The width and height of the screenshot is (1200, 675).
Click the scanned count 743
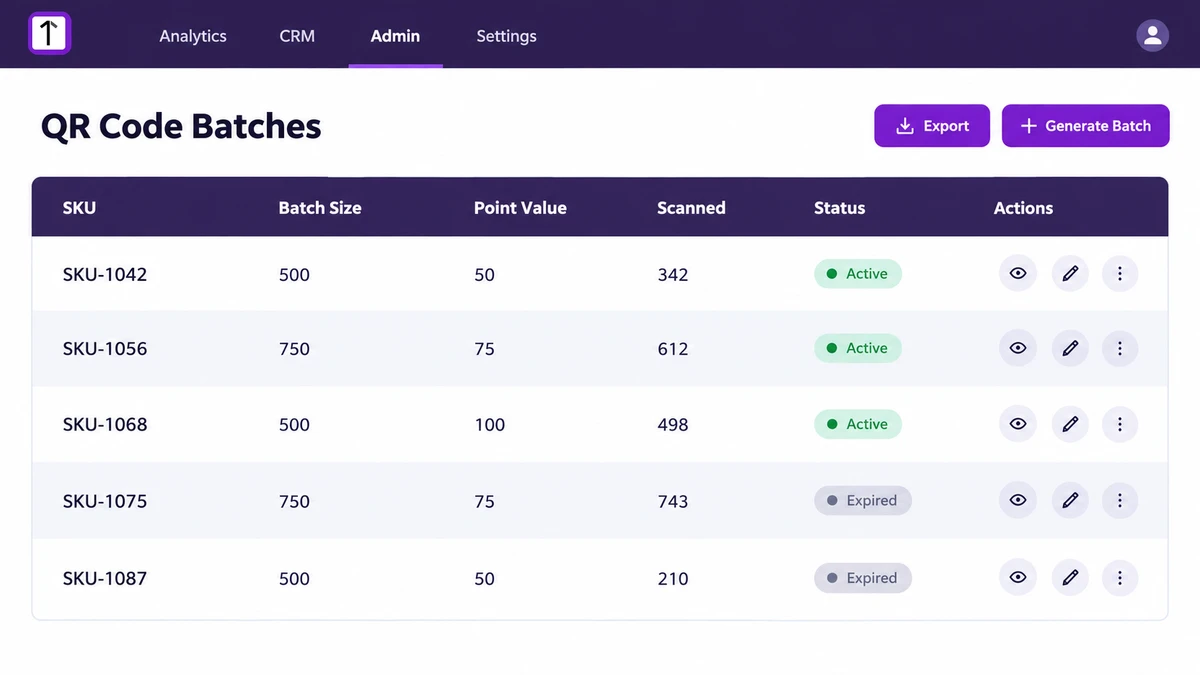pyautogui.click(x=673, y=501)
